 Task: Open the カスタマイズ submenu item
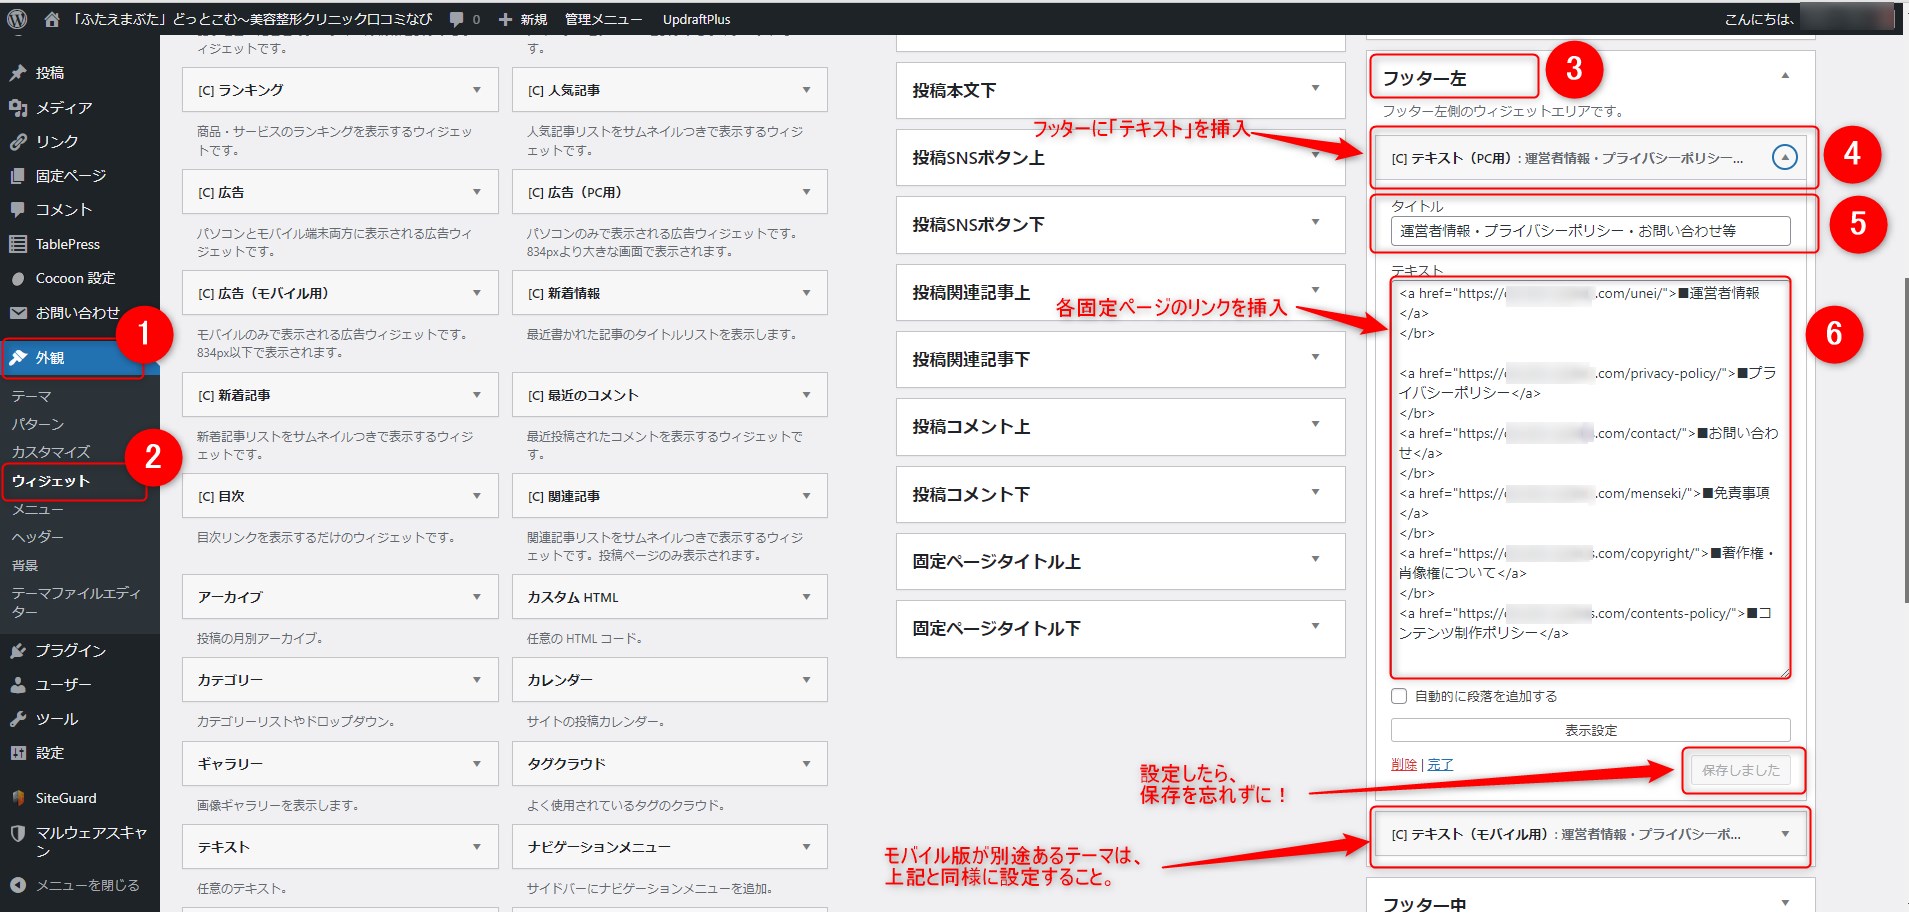pyautogui.click(x=51, y=452)
